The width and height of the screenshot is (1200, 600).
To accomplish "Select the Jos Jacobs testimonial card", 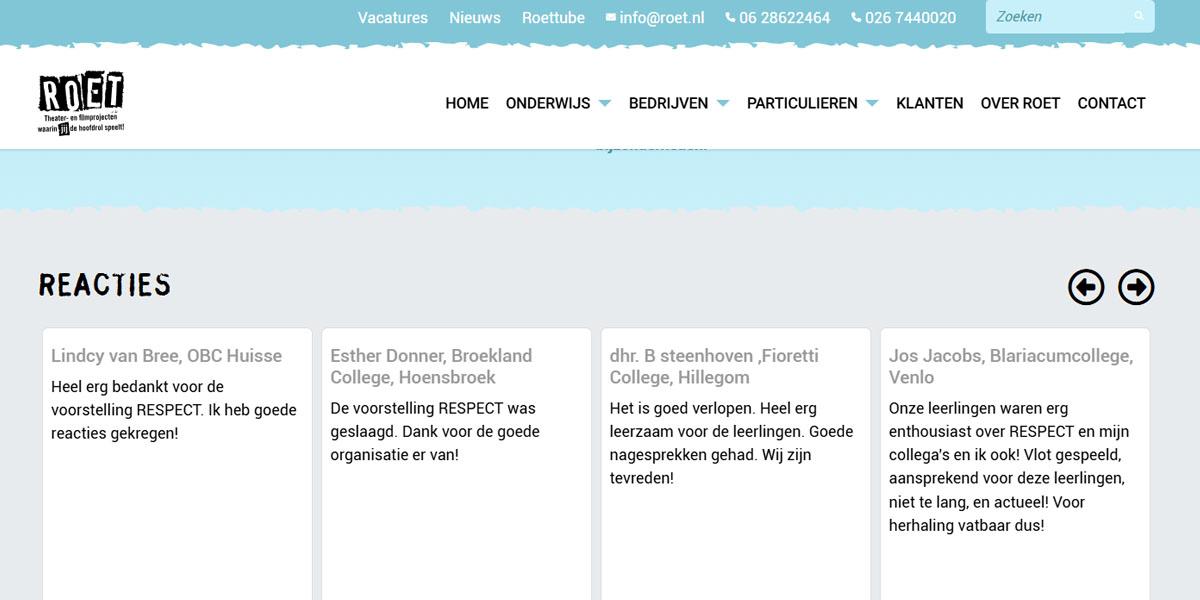I will [x=1014, y=460].
